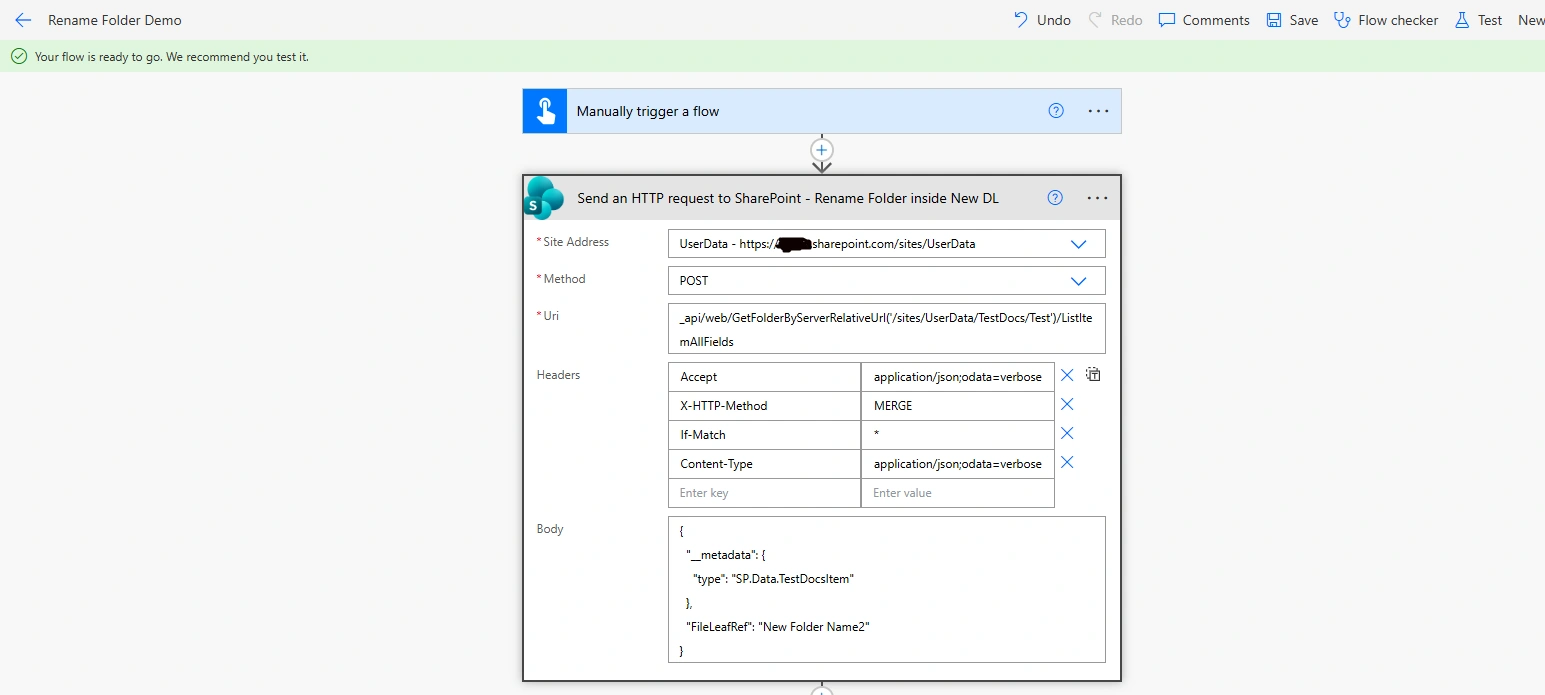This screenshot has height=695, width=1545.
Task: Expand the Site Address dropdown
Action: [x=1078, y=244]
